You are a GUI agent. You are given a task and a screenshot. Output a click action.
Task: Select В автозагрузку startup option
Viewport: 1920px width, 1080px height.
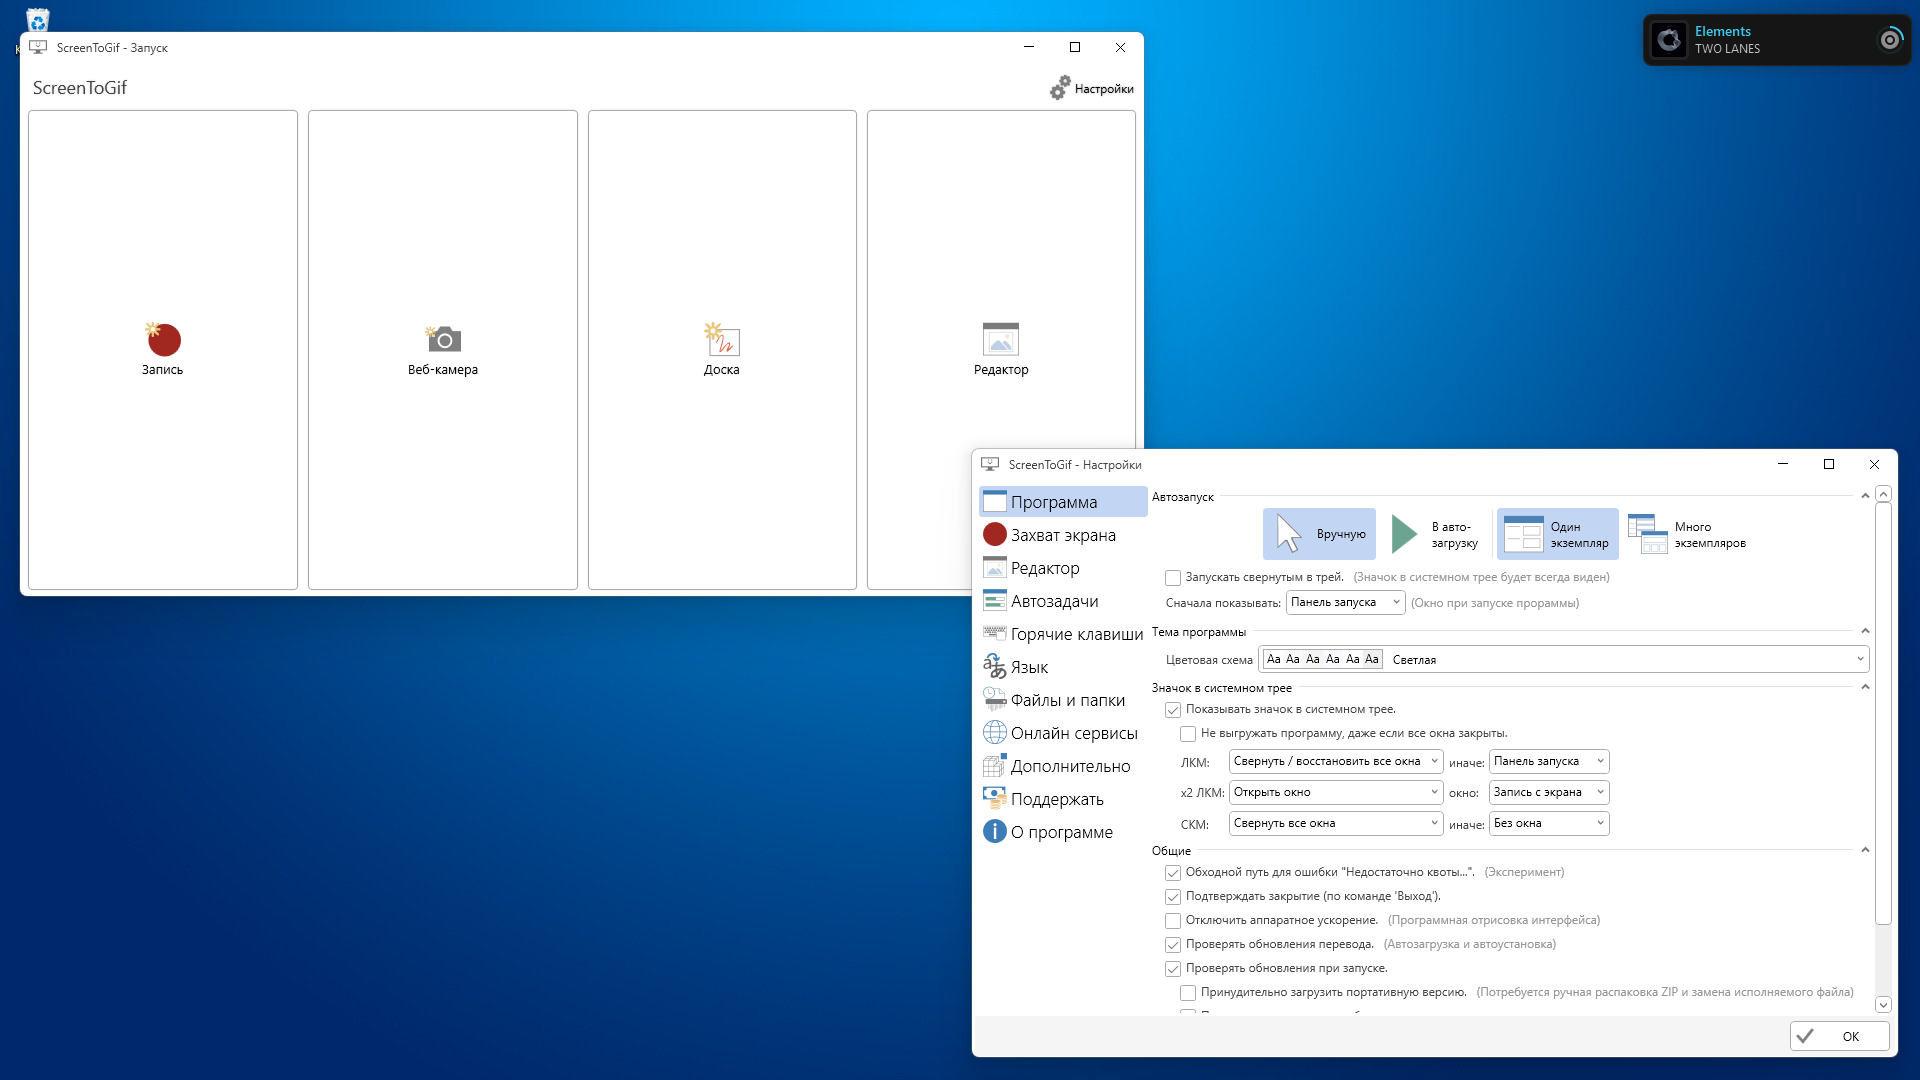tap(1435, 534)
